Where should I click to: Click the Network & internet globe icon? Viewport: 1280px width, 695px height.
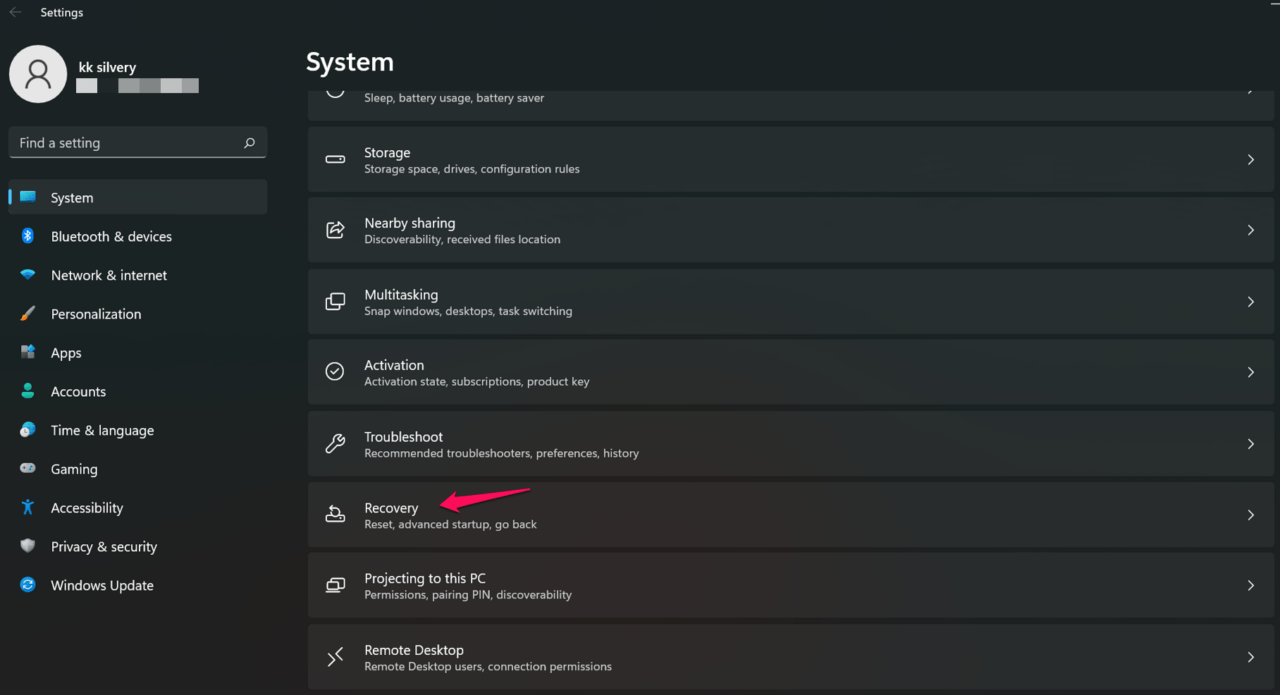point(28,275)
